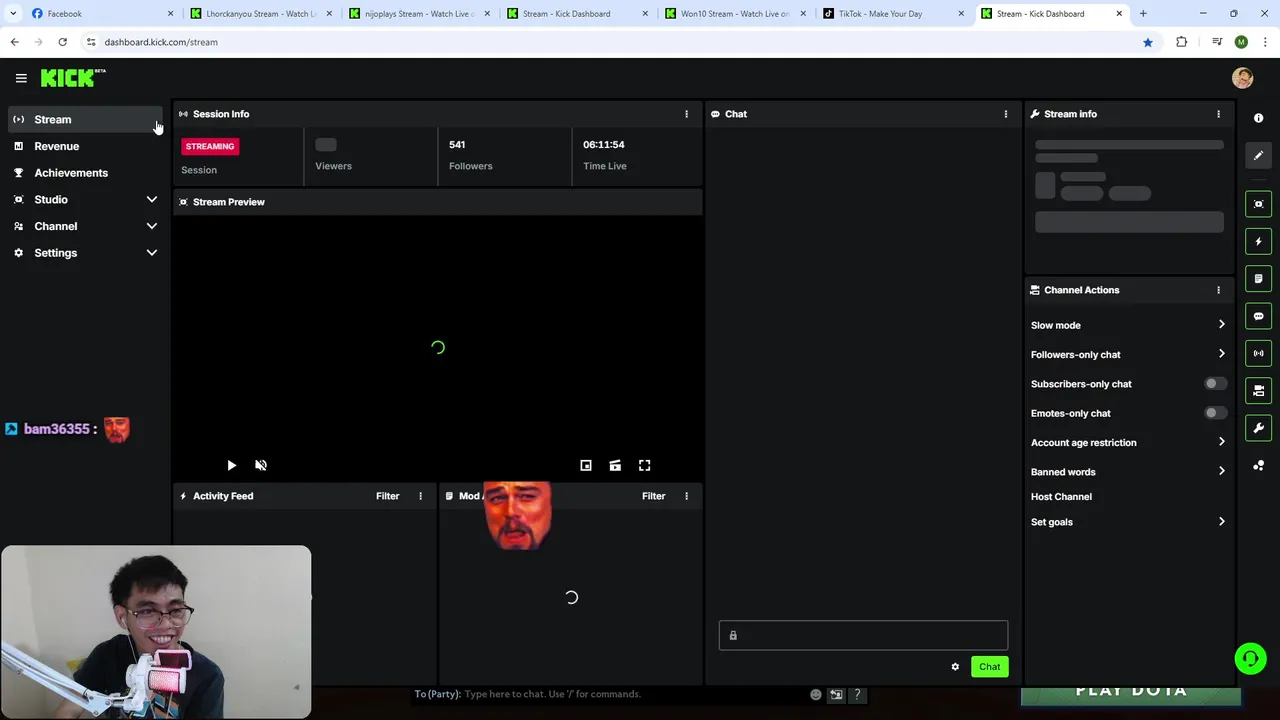Enter fullscreen on stream preview
1280x720 pixels.
(x=645, y=465)
